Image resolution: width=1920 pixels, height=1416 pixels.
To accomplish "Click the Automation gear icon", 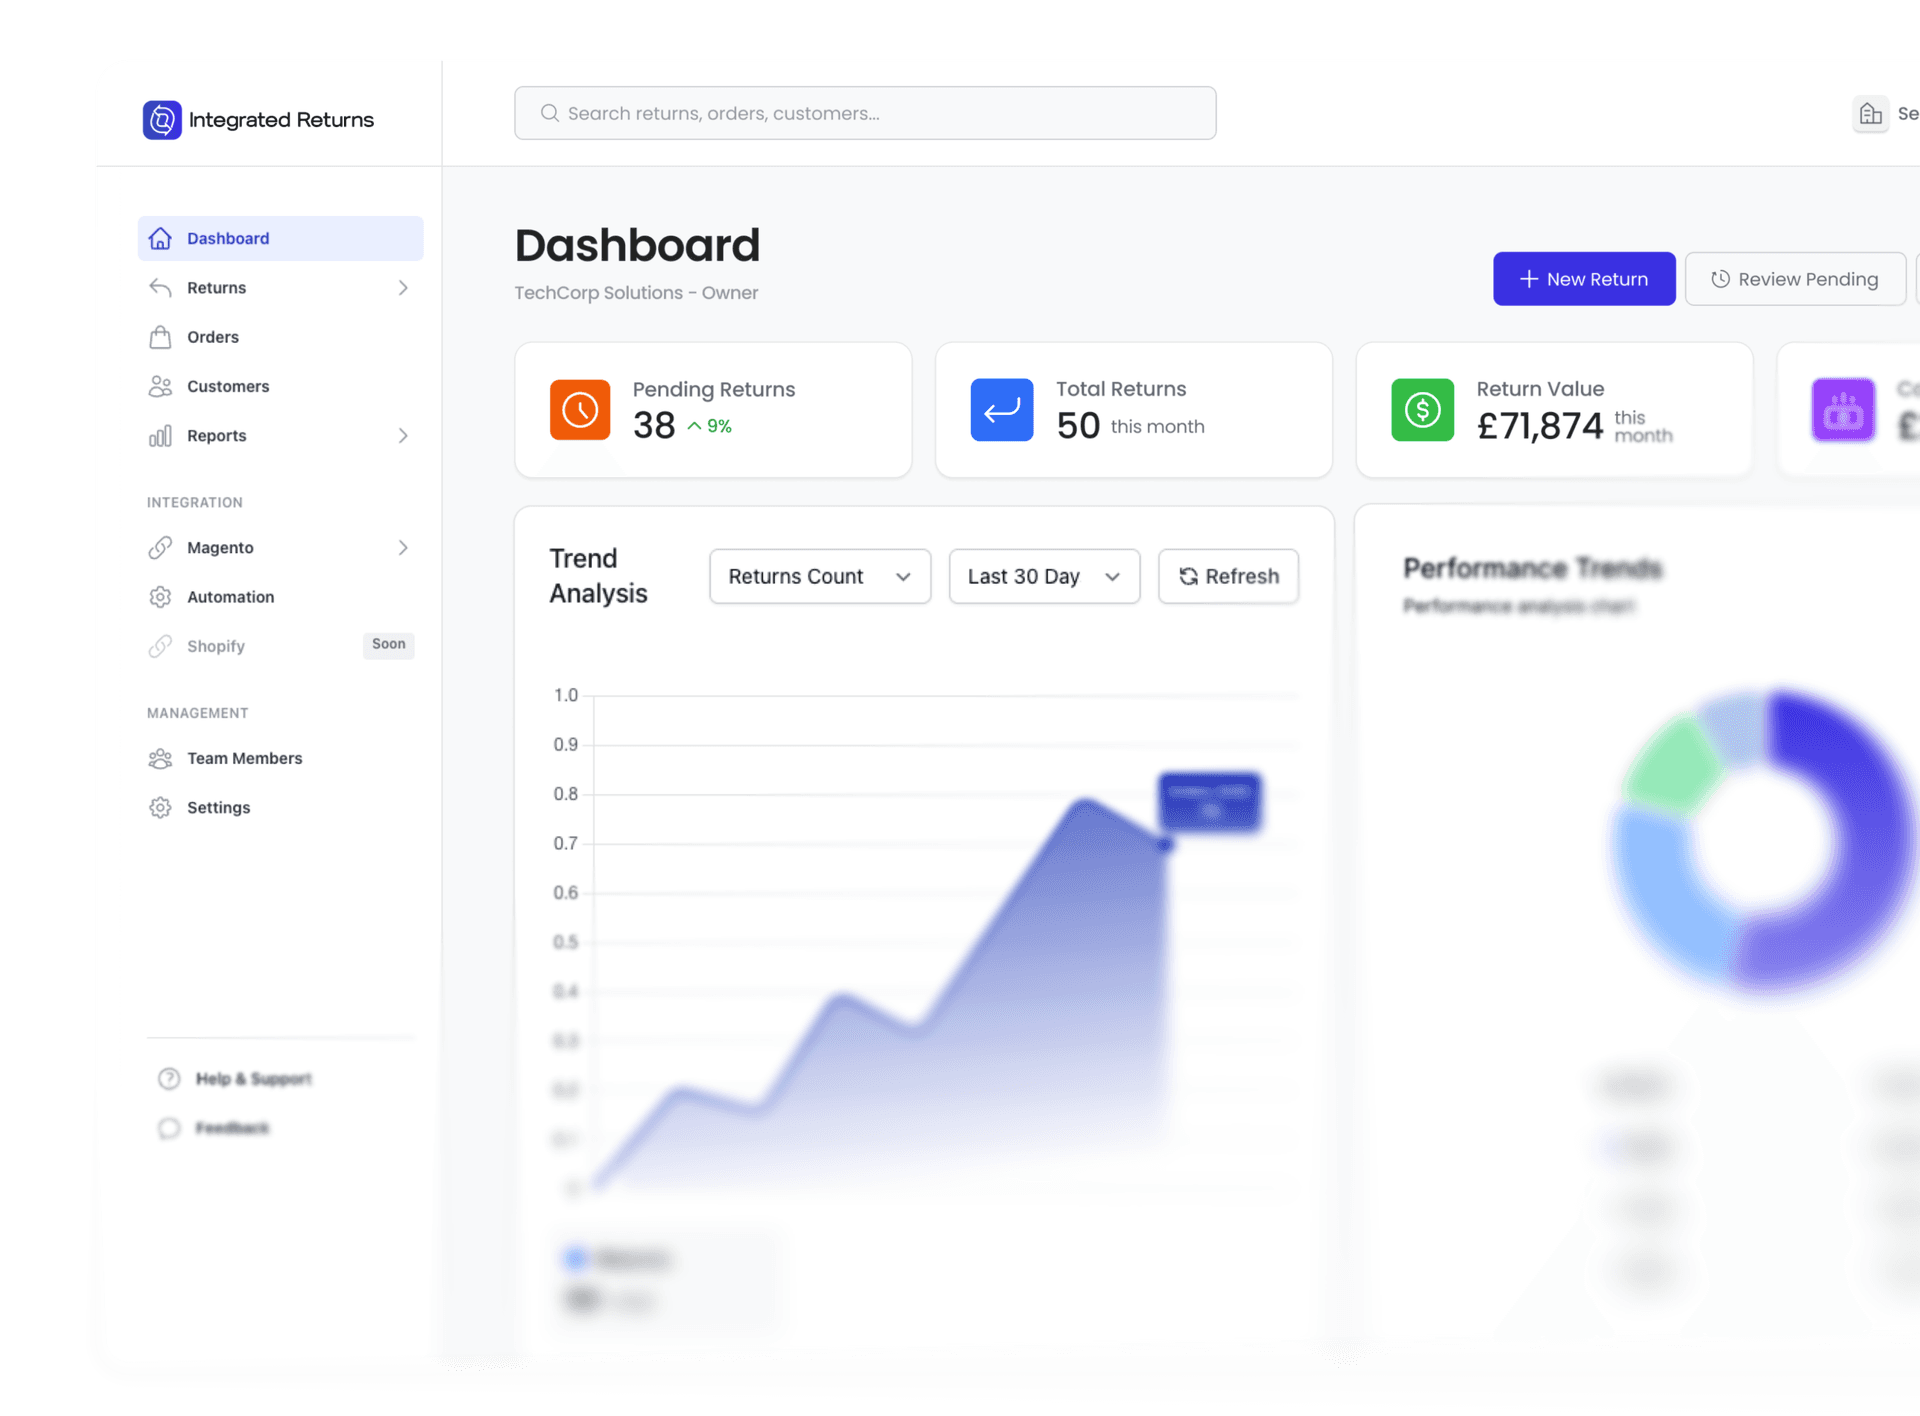I will 160,597.
